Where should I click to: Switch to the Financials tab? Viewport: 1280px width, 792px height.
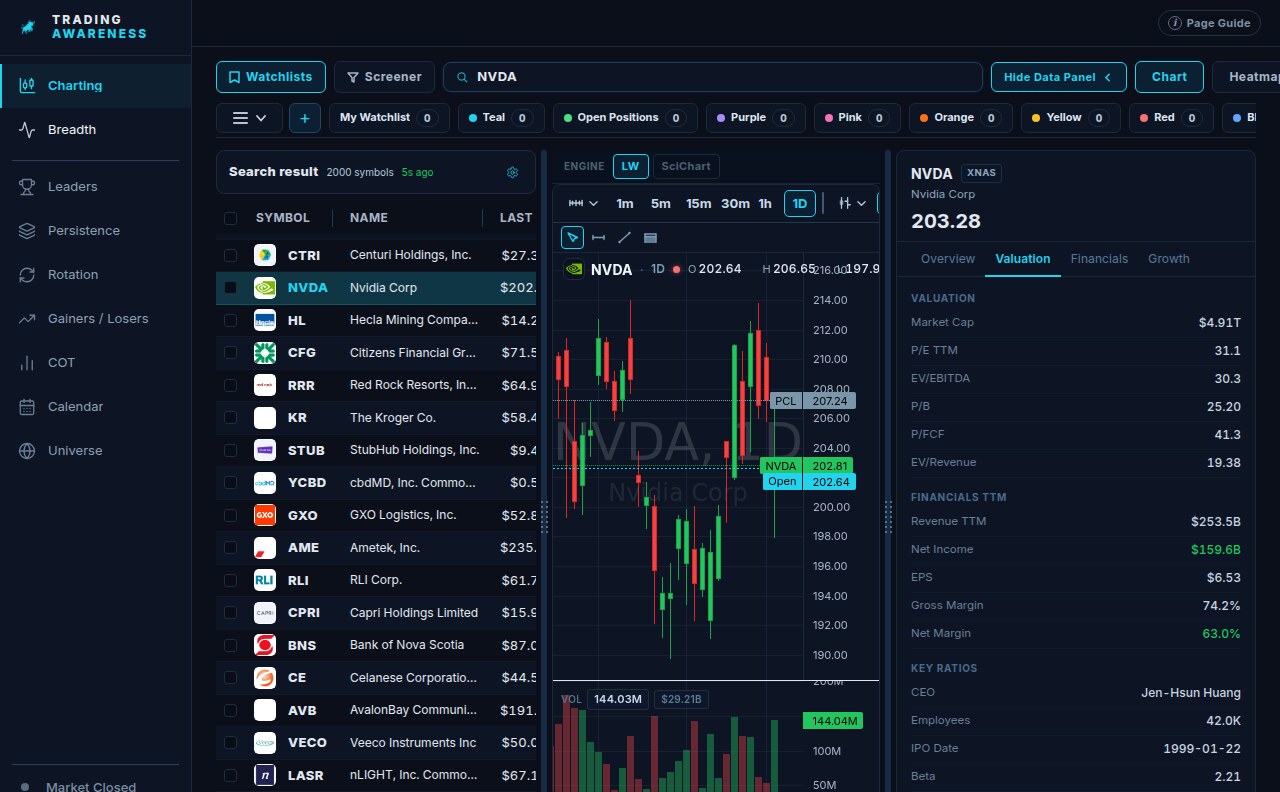pos(1099,259)
